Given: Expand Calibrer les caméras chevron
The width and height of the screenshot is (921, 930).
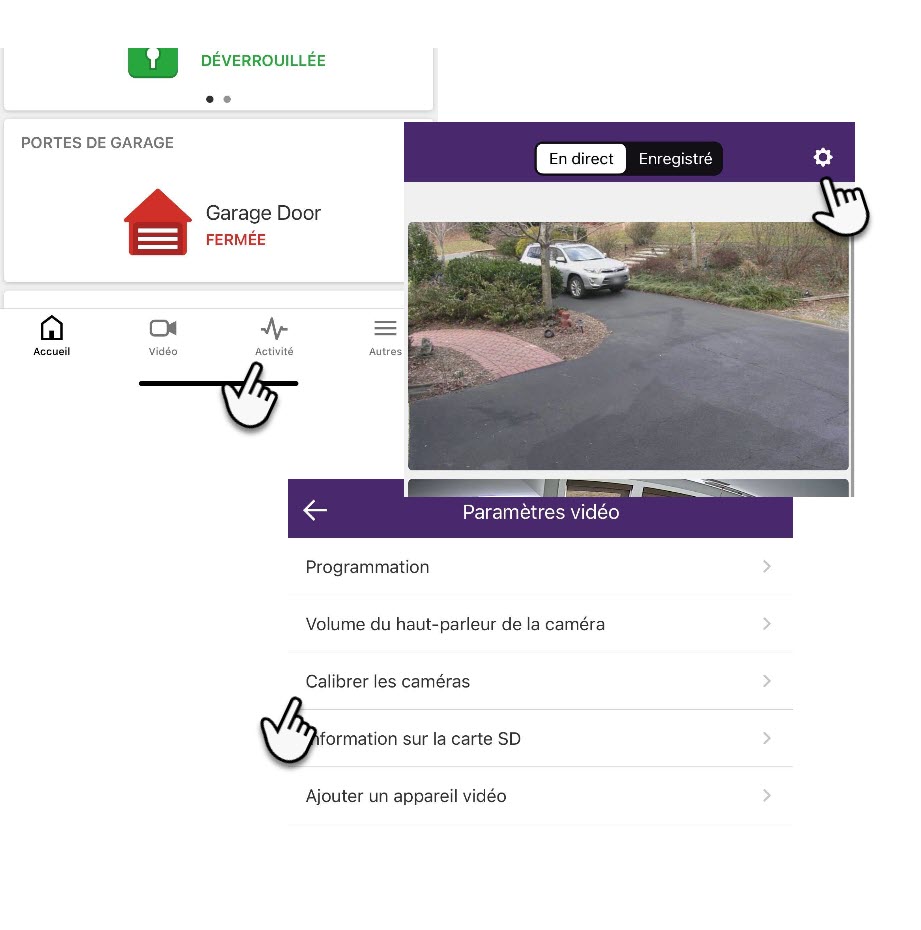Looking at the screenshot, I should pyautogui.click(x=767, y=681).
